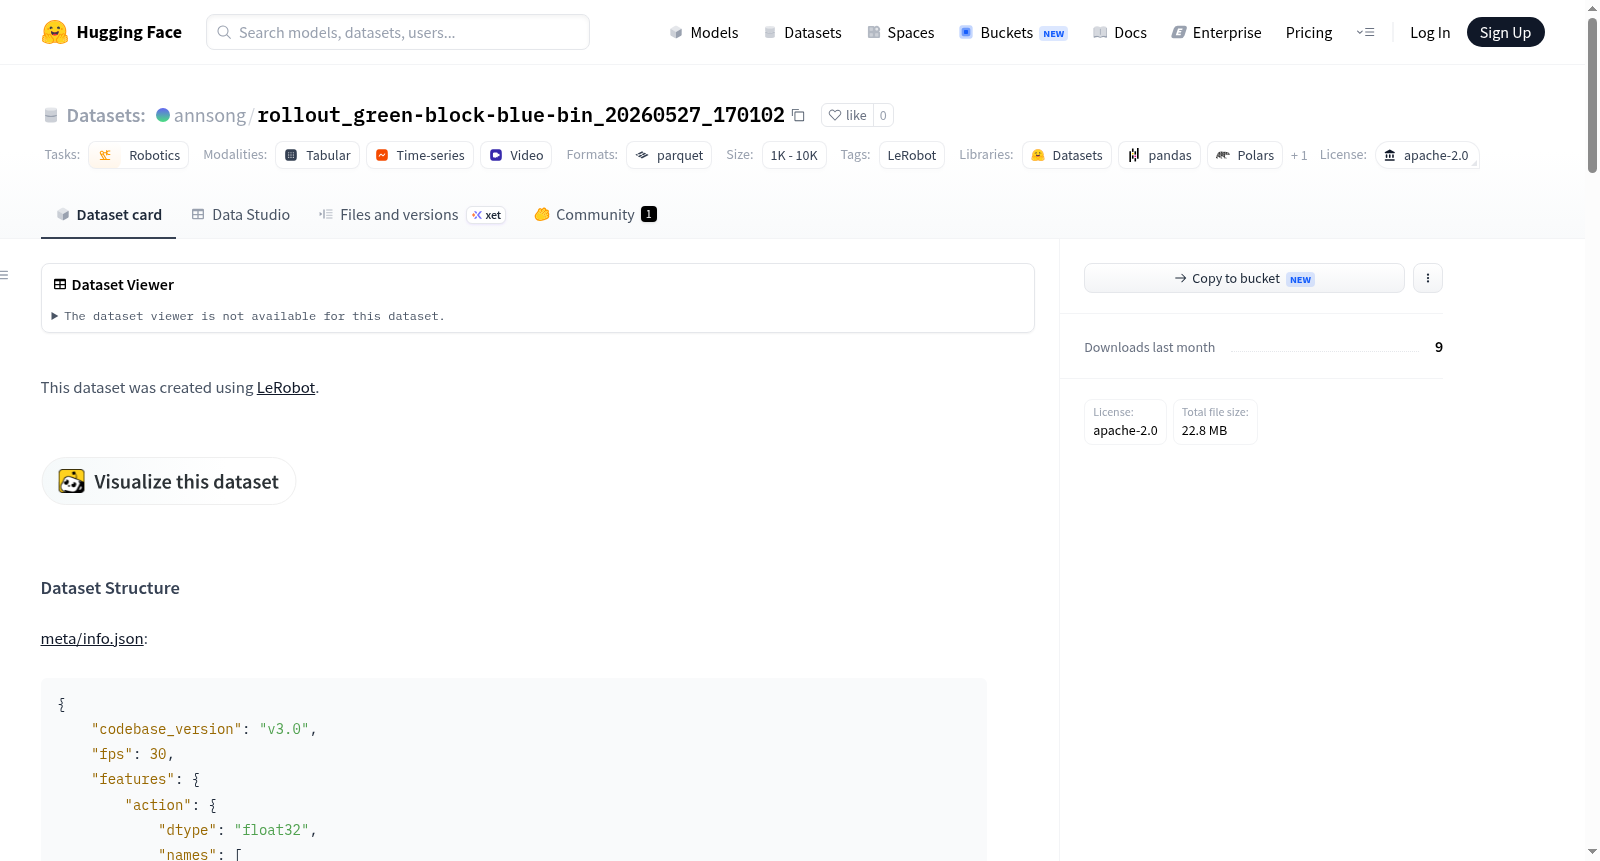Click the pandas library tag
This screenshot has height=861, width=1600.
click(1159, 155)
